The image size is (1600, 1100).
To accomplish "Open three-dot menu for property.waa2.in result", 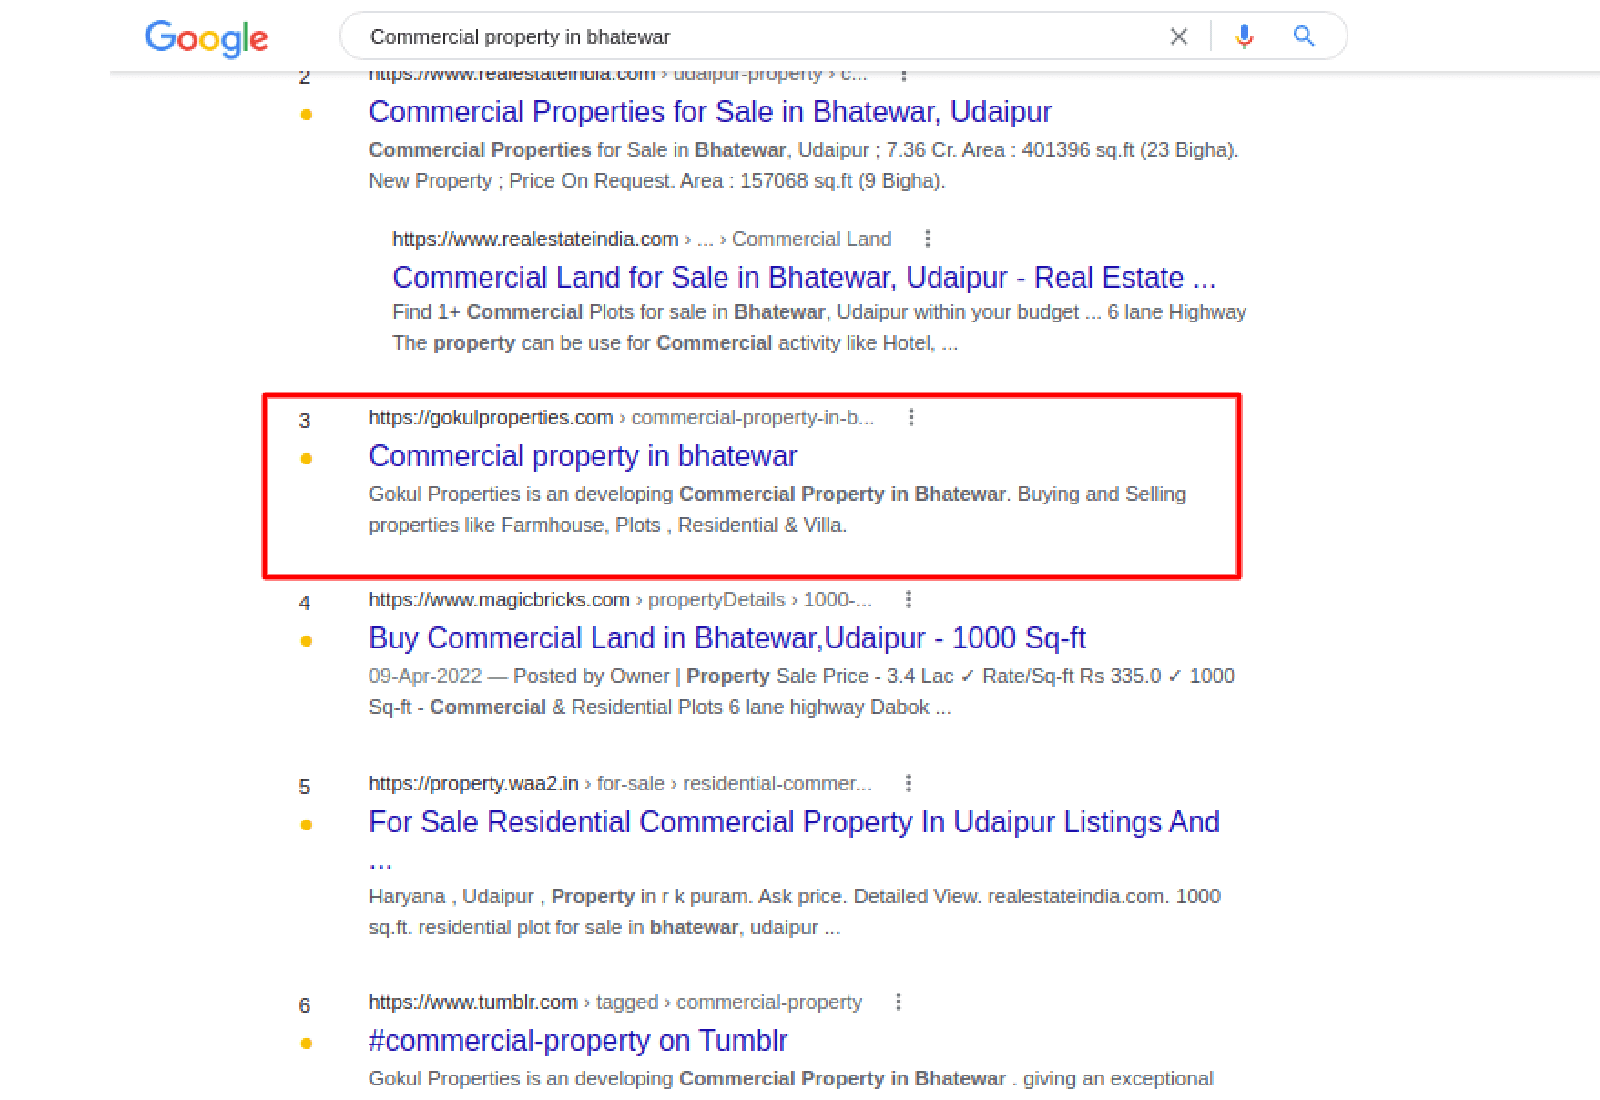I will point(908,783).
